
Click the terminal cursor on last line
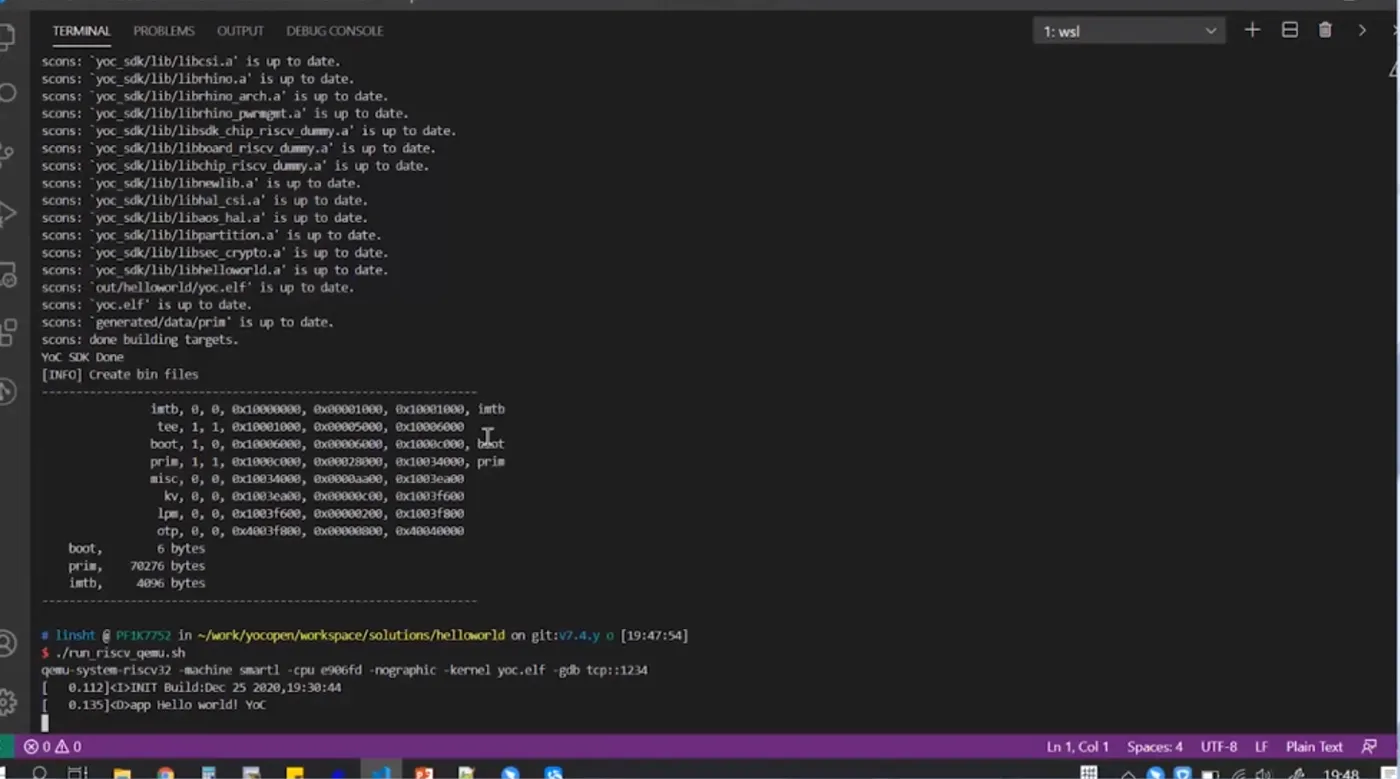pyautogui.click(x=45, y=722)
